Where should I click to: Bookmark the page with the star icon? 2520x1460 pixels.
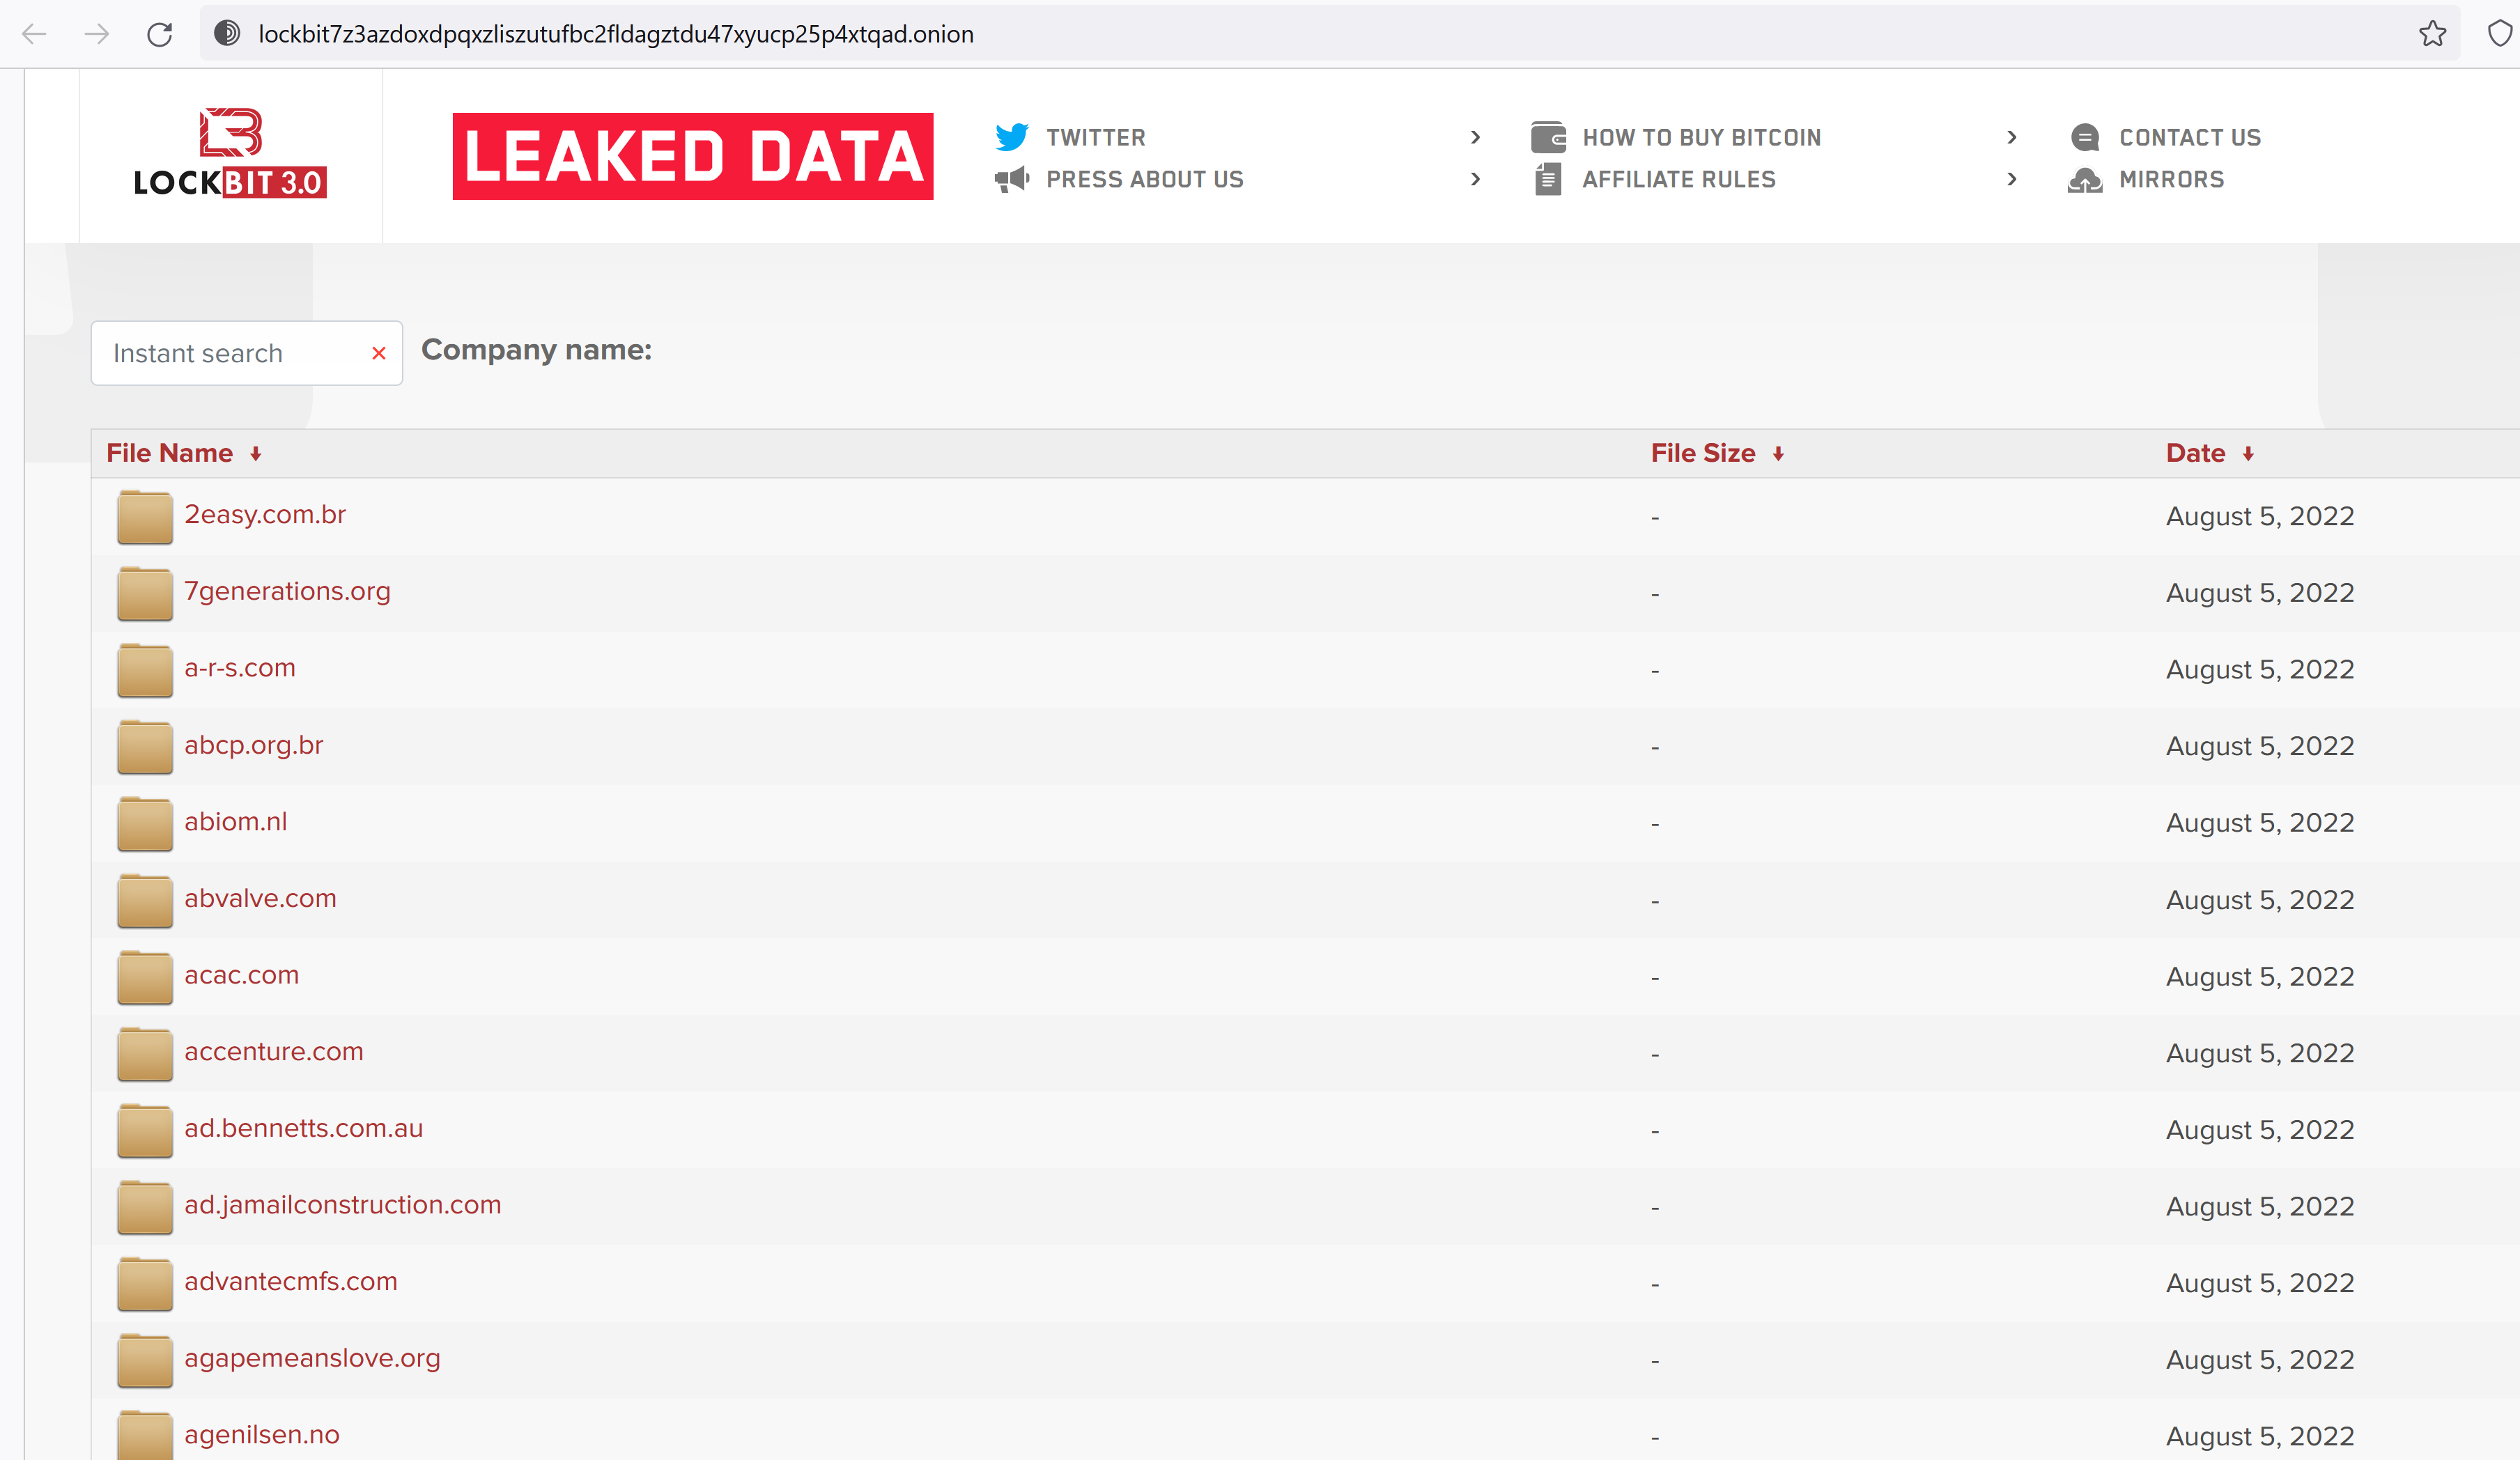click(x=2432, y=34)
